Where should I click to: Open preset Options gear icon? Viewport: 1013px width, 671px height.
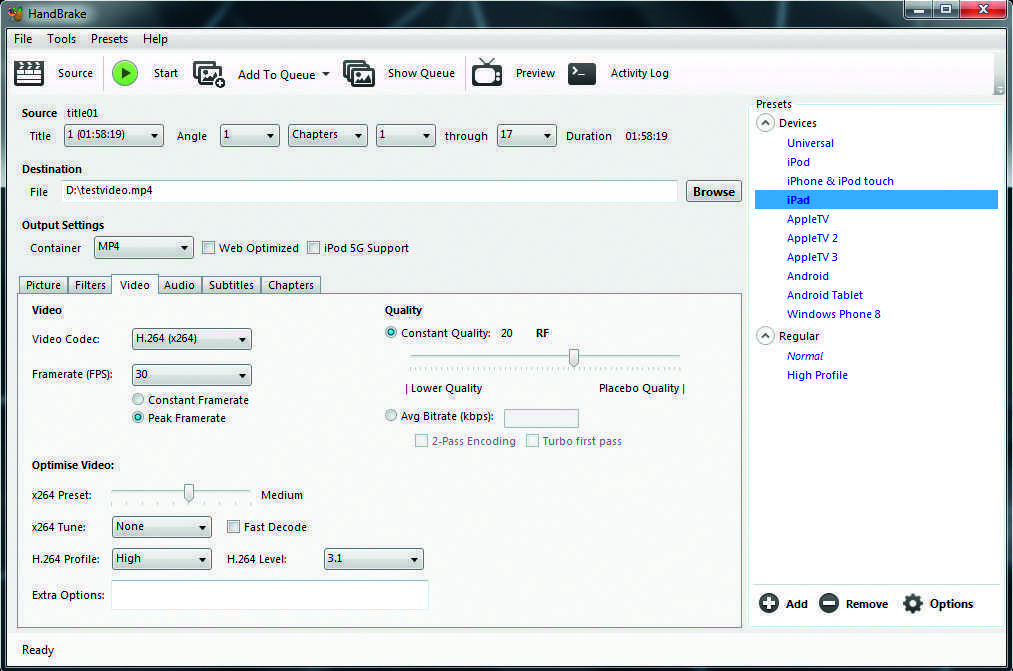[x=912, y=603]
